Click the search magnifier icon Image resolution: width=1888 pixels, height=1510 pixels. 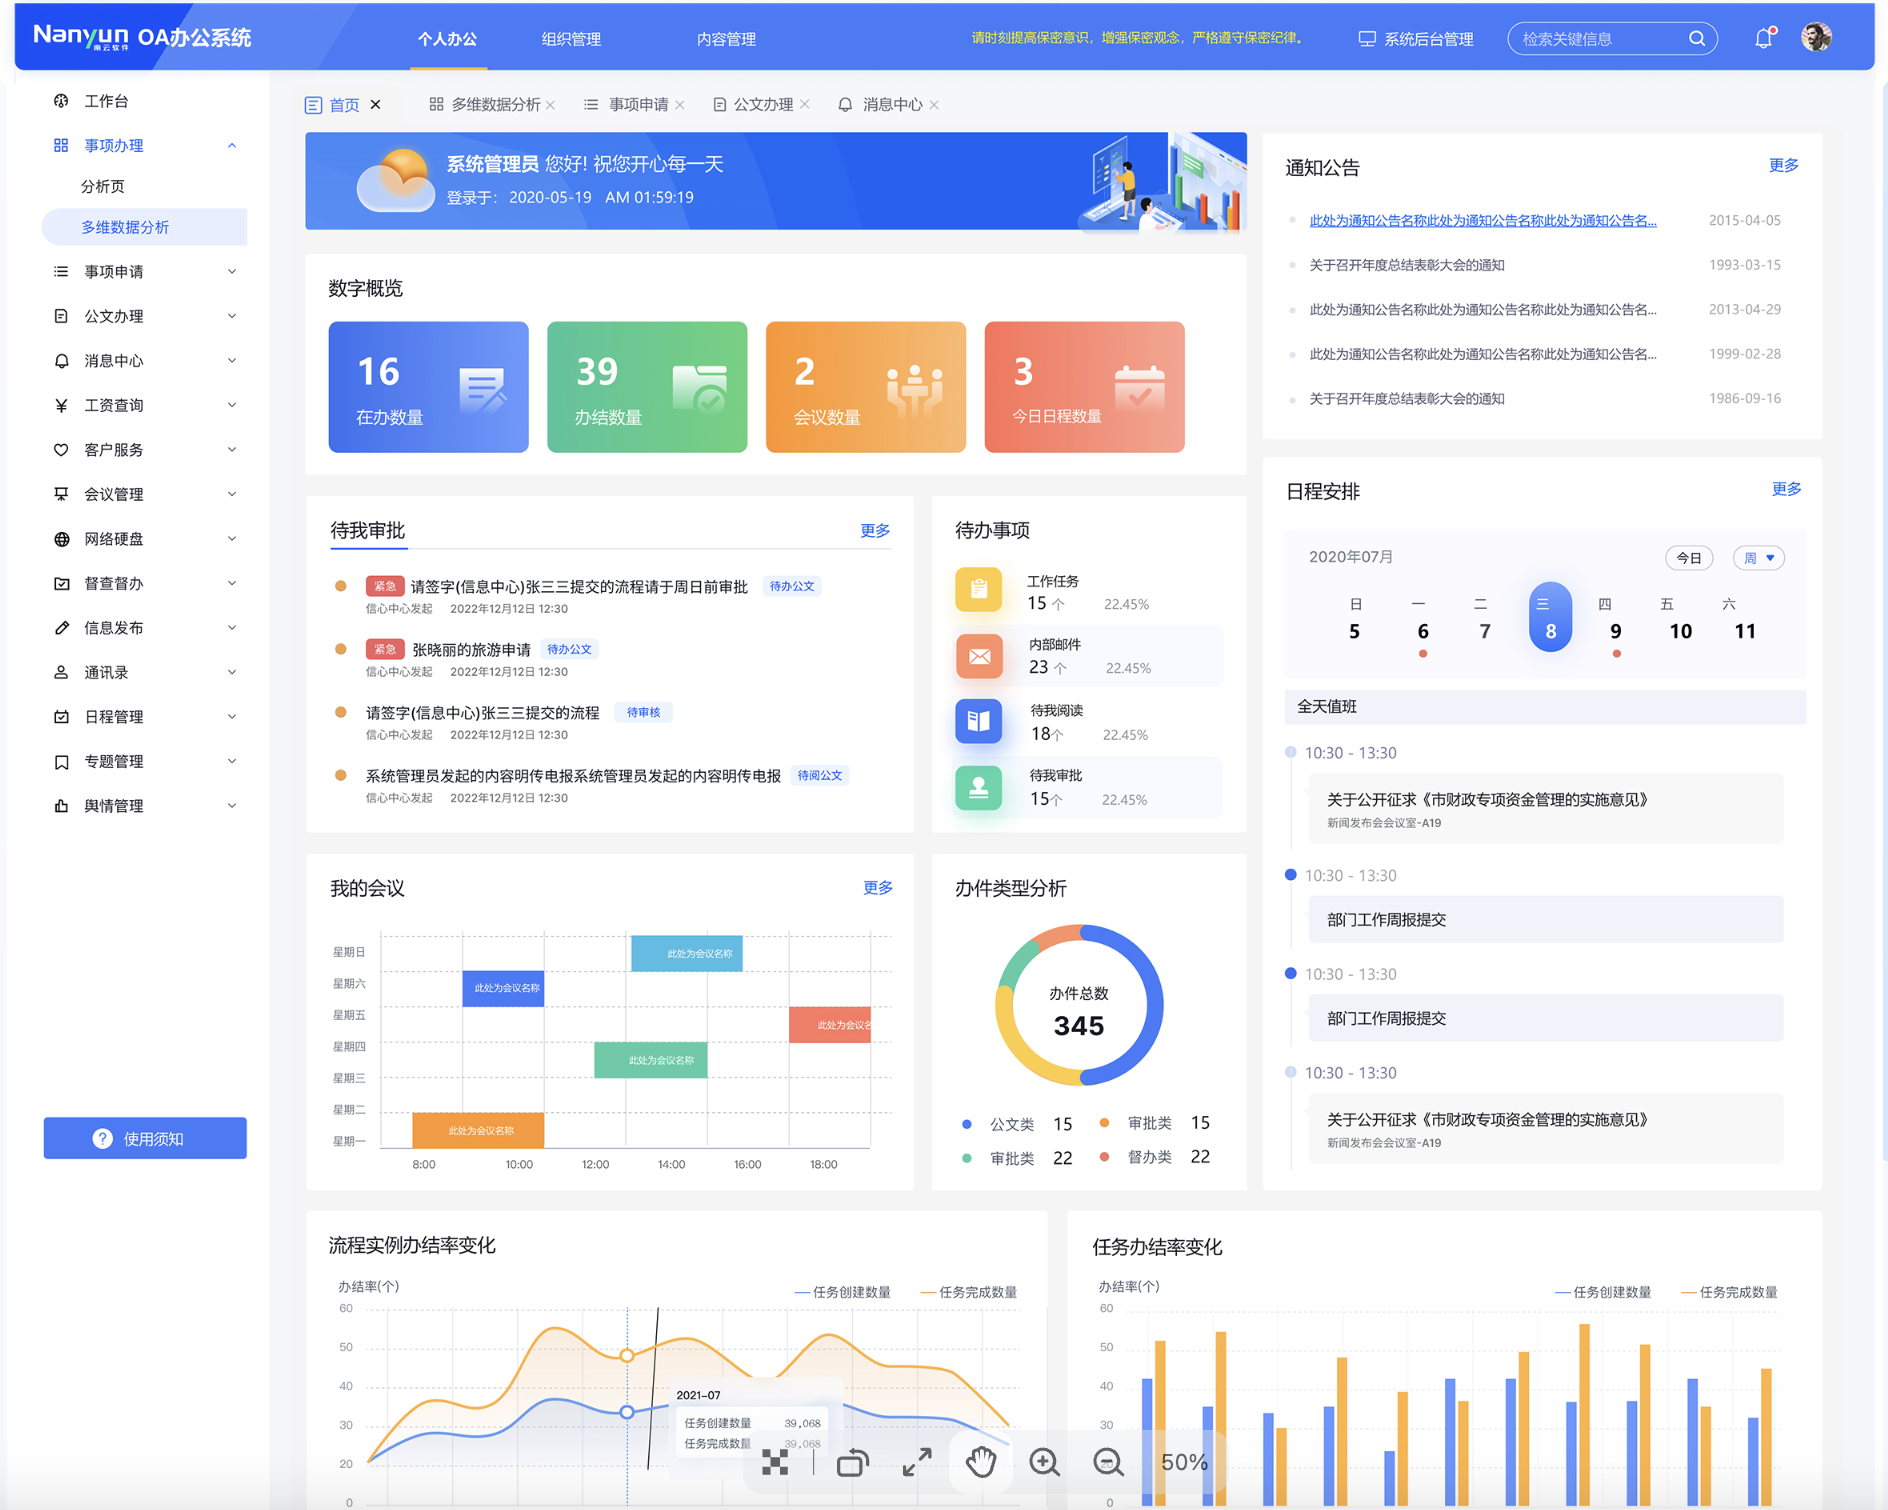pos(1697,38)
